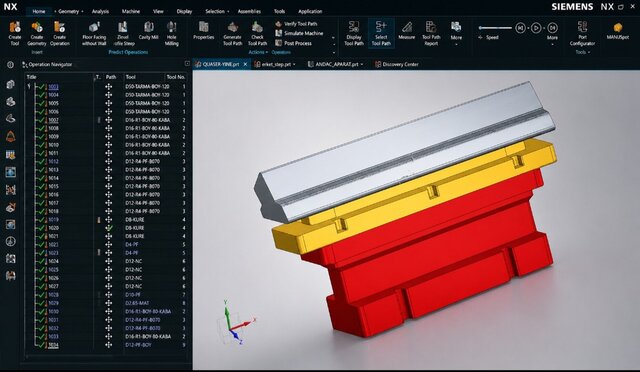
Task: Click Verify Tool Path
Action: click(x=297, y=24)
